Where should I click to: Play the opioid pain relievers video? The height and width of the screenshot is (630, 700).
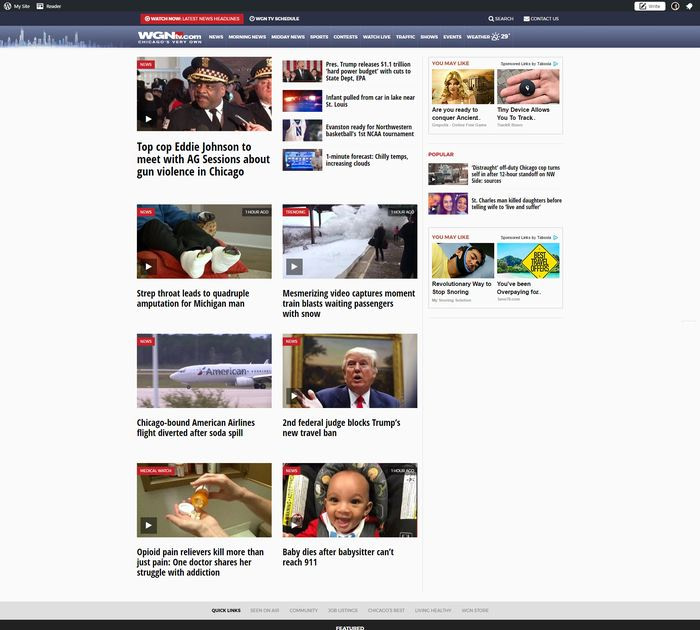pos(149,525)
